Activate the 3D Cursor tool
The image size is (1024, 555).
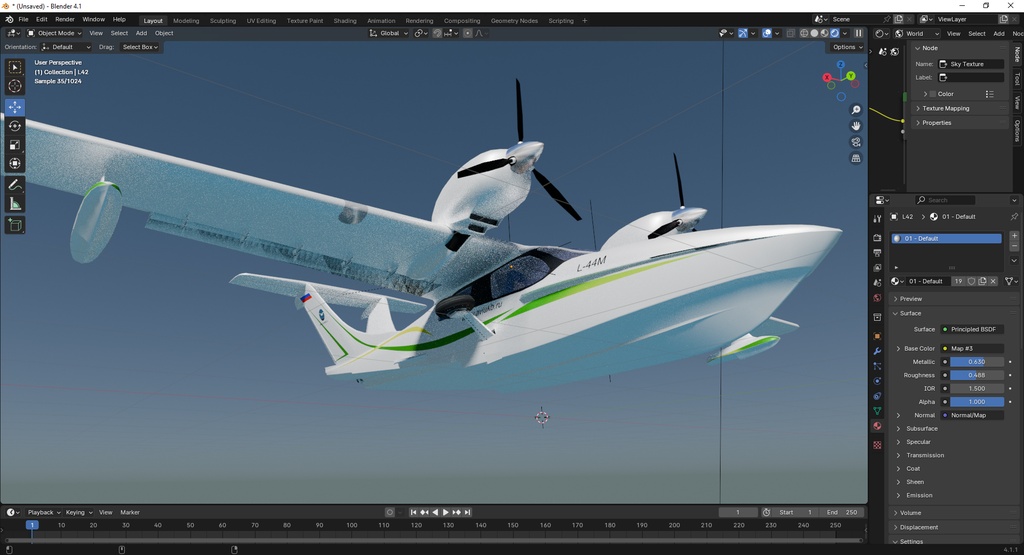pyautogui.click(x=15, y=86)
